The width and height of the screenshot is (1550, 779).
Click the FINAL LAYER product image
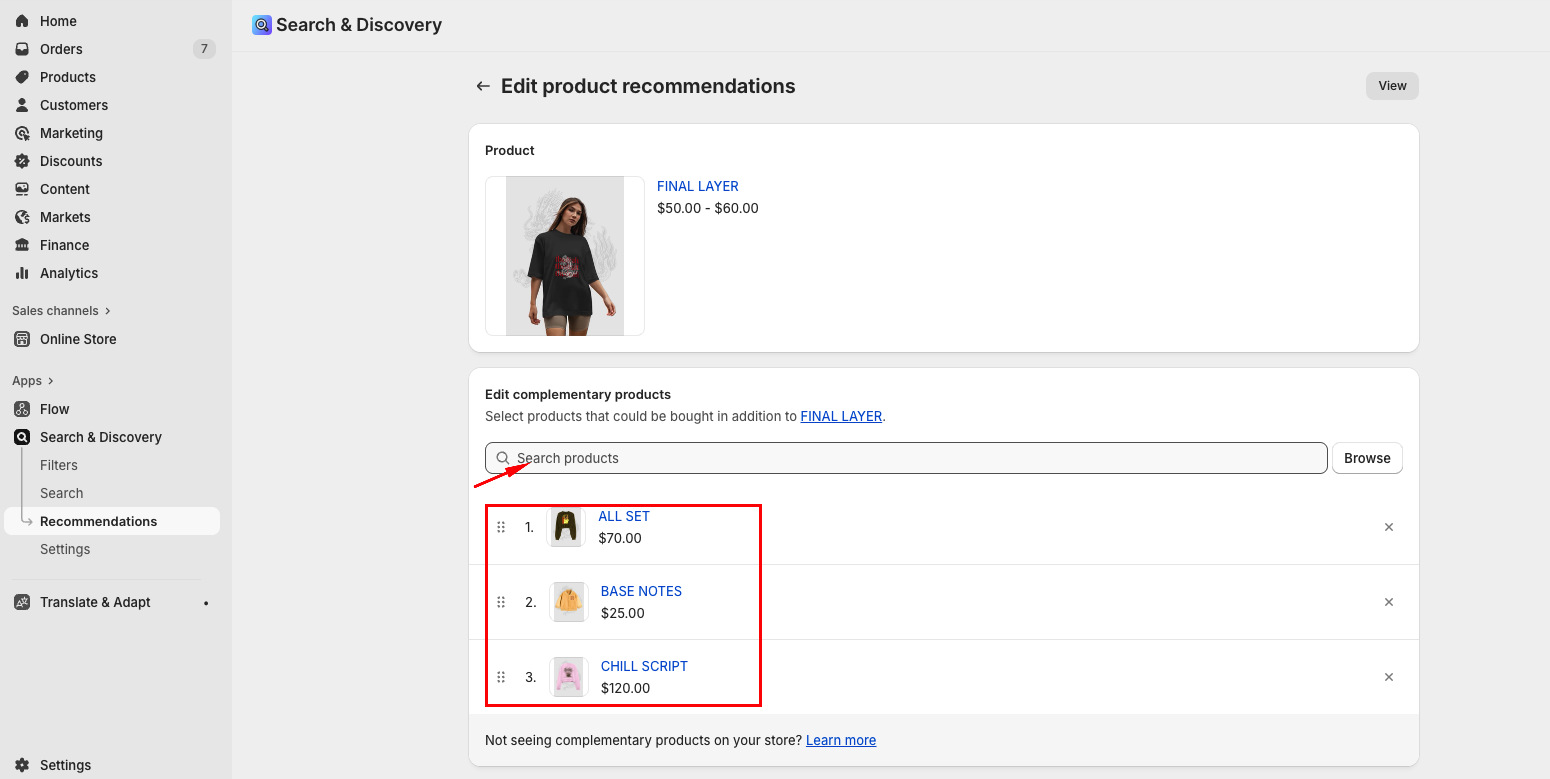coord(565,256)
